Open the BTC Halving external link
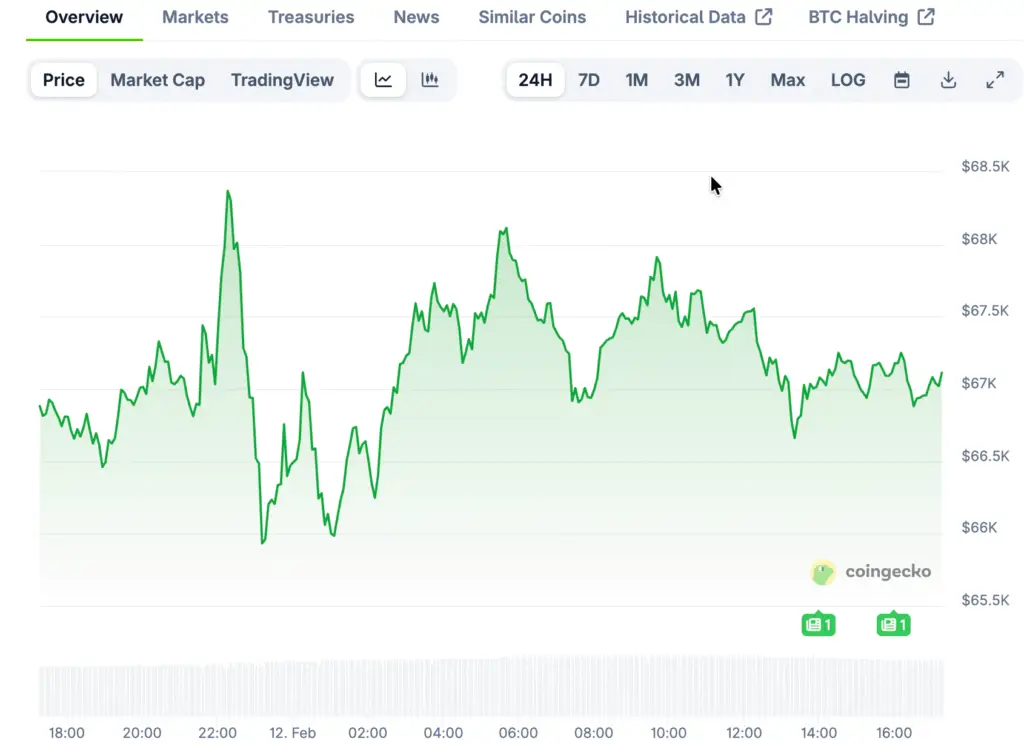Viewport: 1024px width, 744px height. coord(871,17)
